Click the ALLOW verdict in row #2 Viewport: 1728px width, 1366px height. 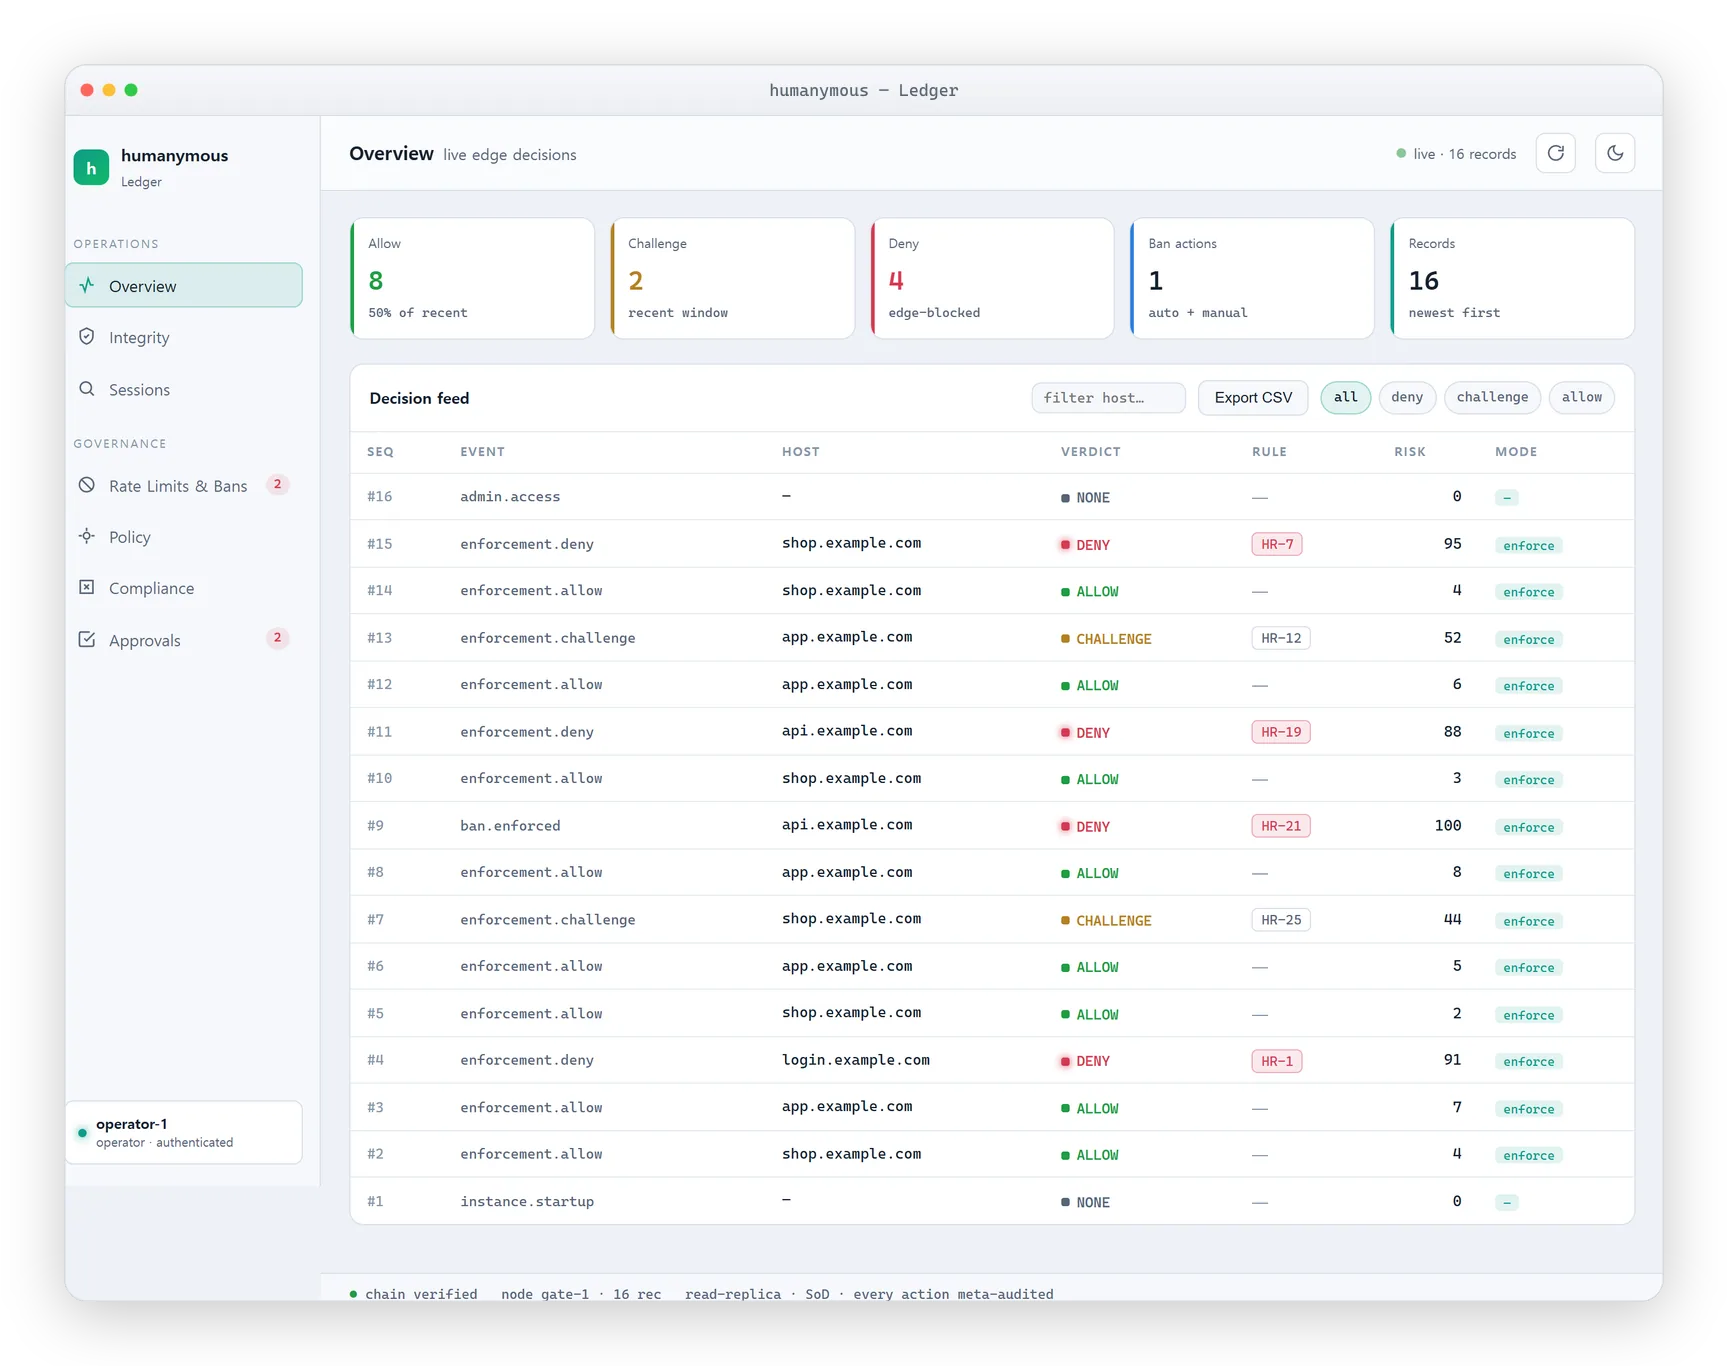click(x=1089, y=1155)
